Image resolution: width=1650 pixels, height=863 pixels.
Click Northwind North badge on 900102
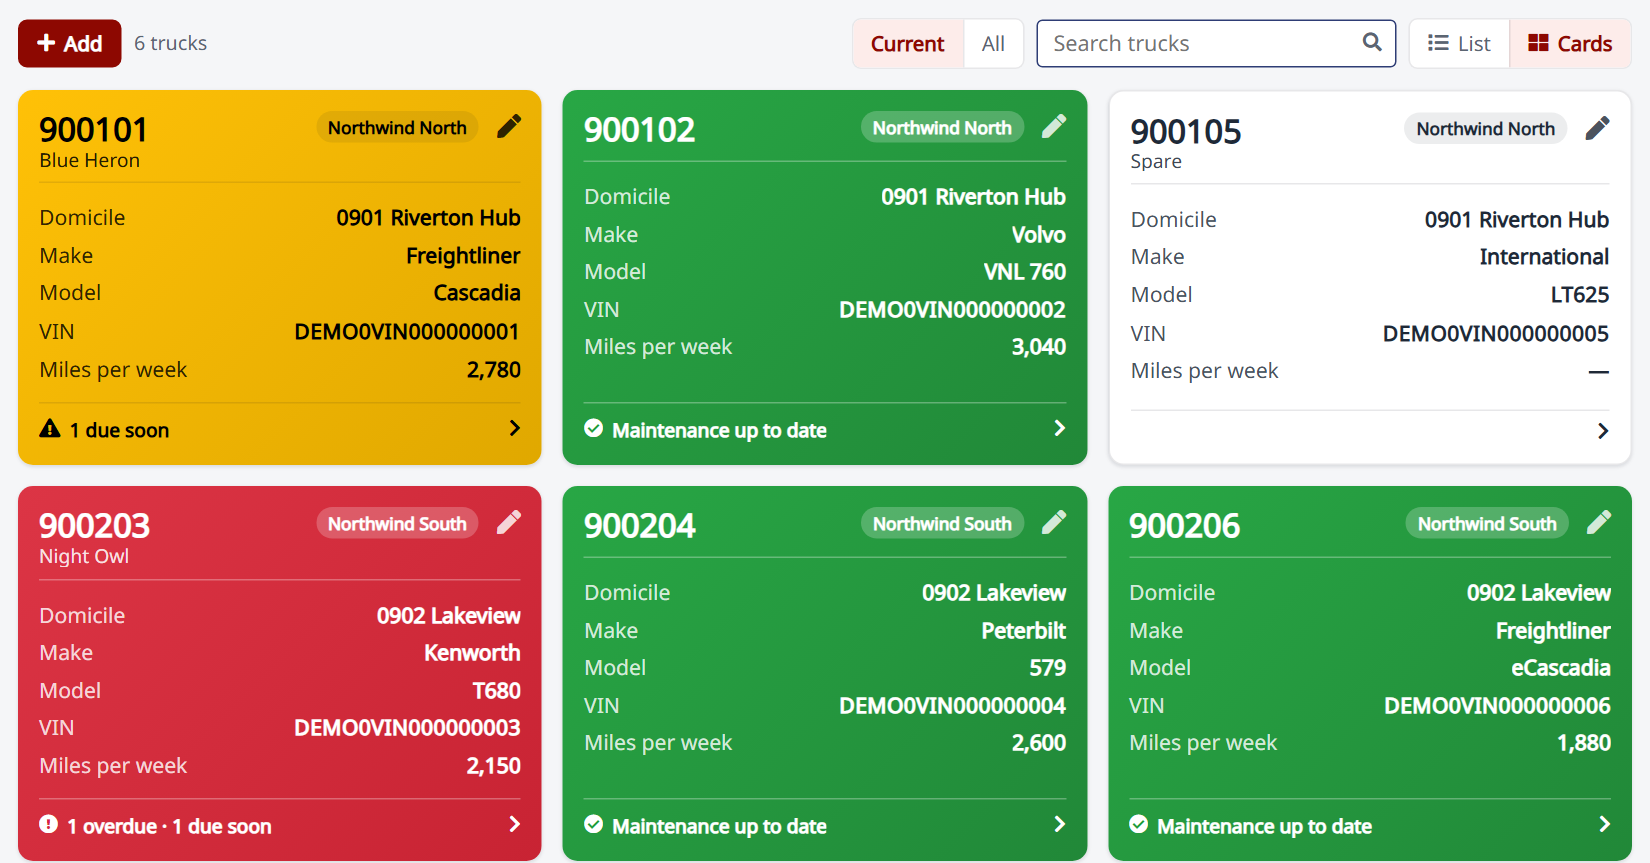coord(942,128)
